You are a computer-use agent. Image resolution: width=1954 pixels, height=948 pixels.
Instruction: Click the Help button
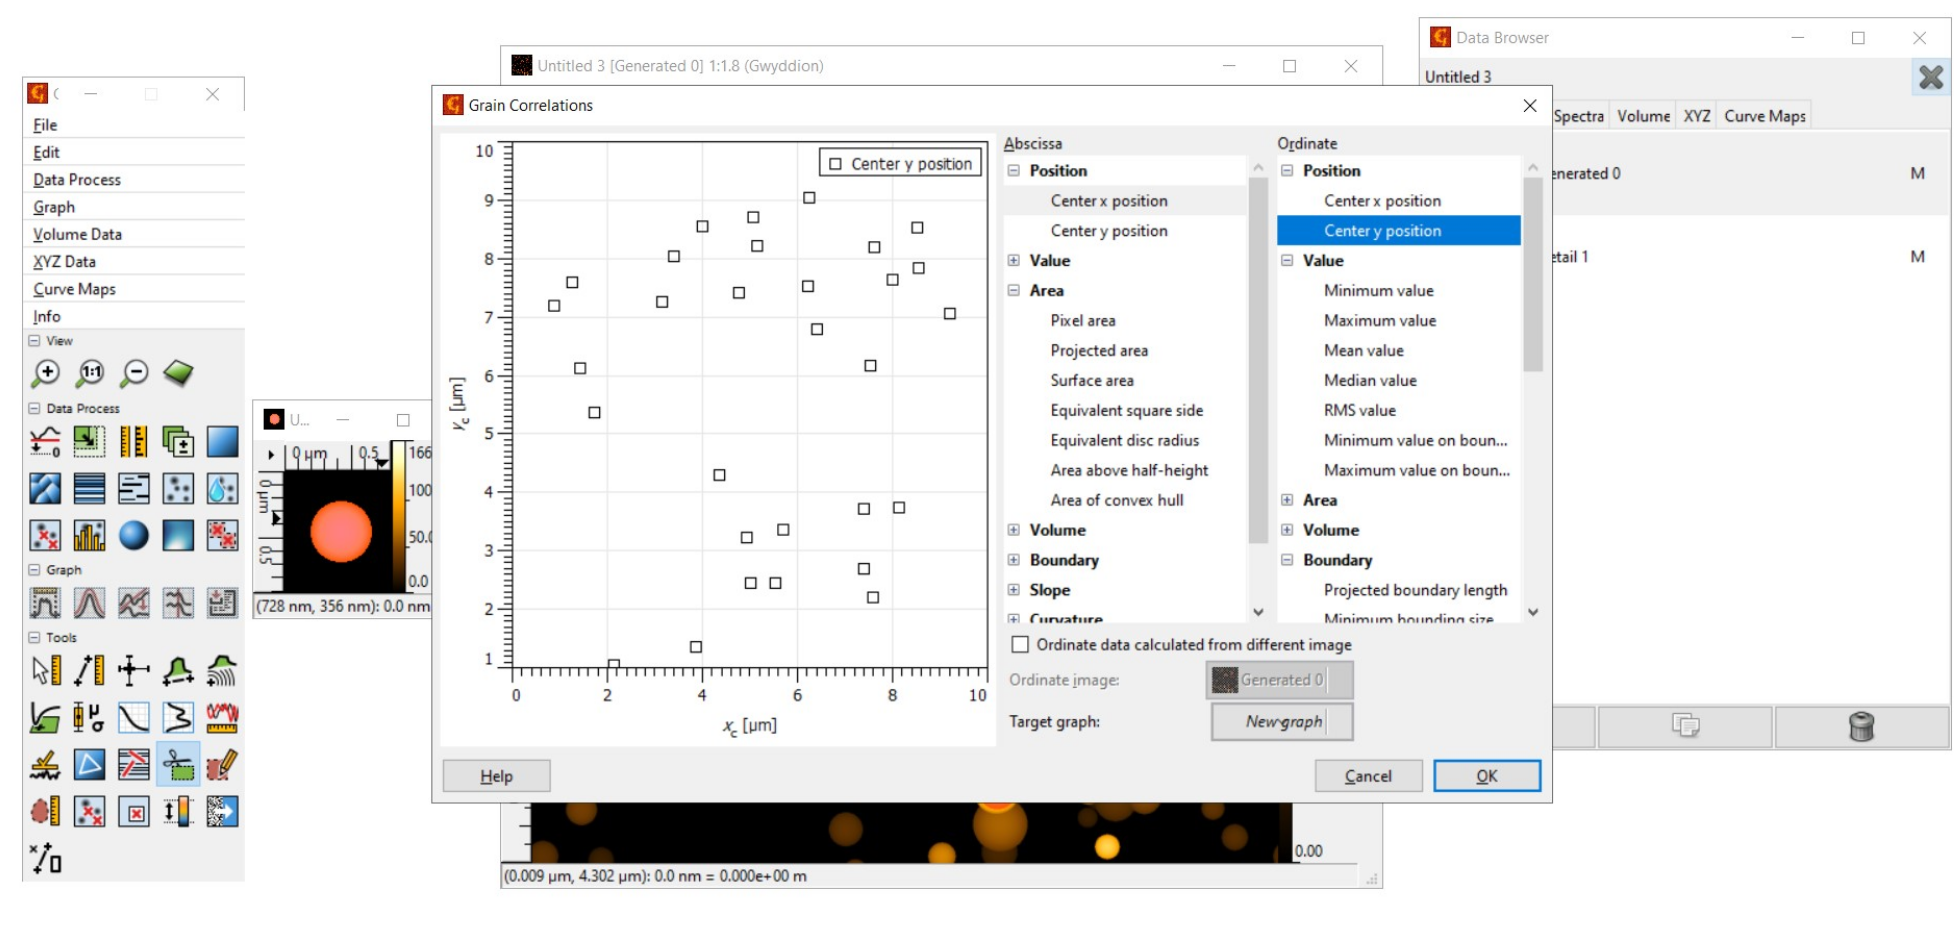(x=496, y=776)
